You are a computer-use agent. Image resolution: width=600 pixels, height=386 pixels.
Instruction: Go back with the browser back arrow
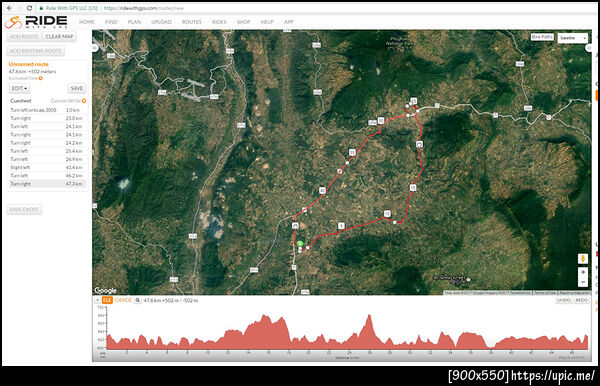[9, 8]
